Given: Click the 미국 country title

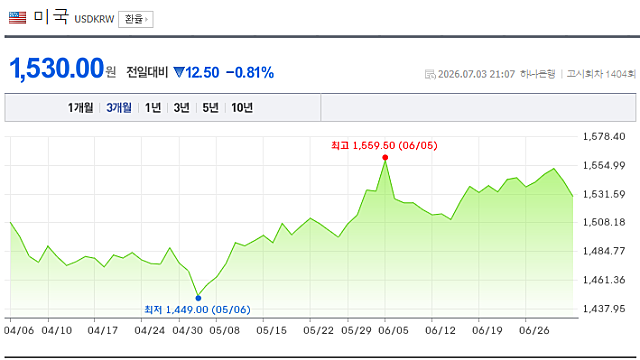Looking at the screenshot, I should pyautogui.click(x=51, y=17).
